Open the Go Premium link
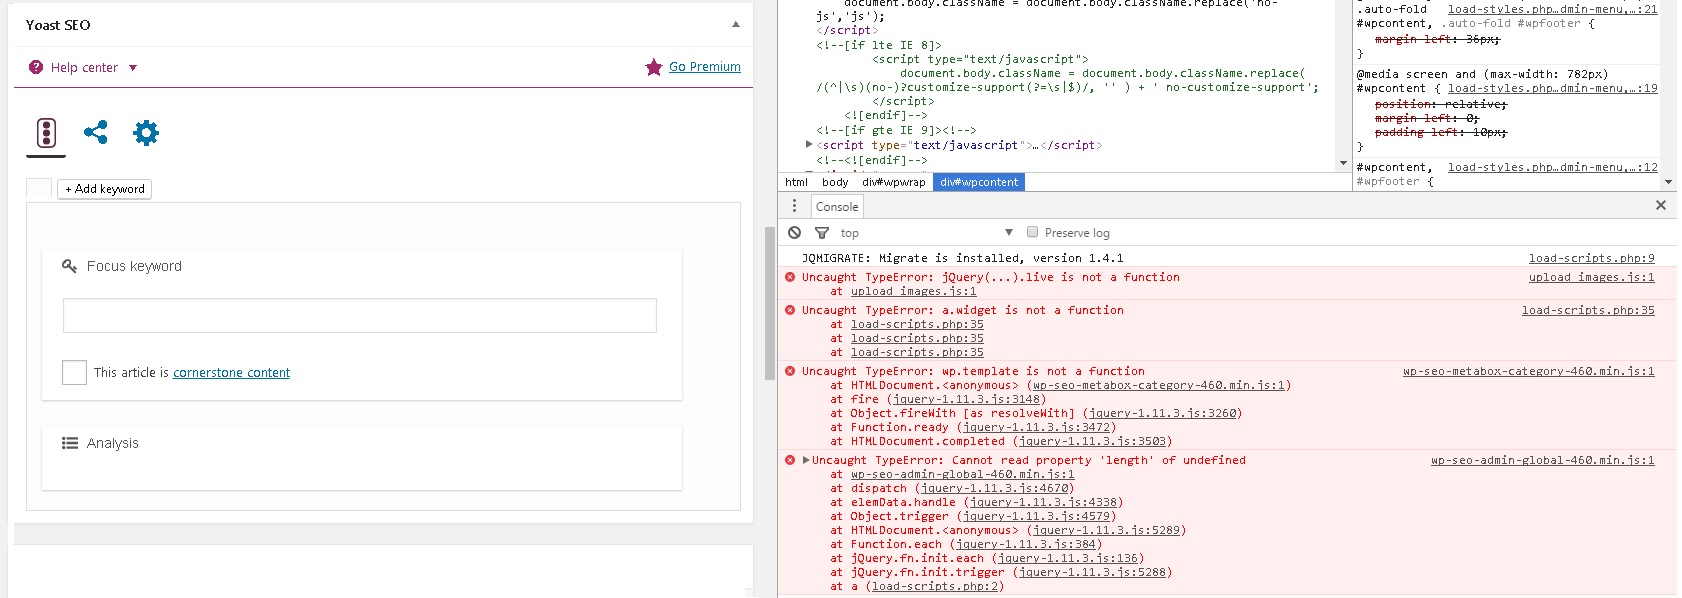Screen dimensions: 1682x598 point(705,67)
